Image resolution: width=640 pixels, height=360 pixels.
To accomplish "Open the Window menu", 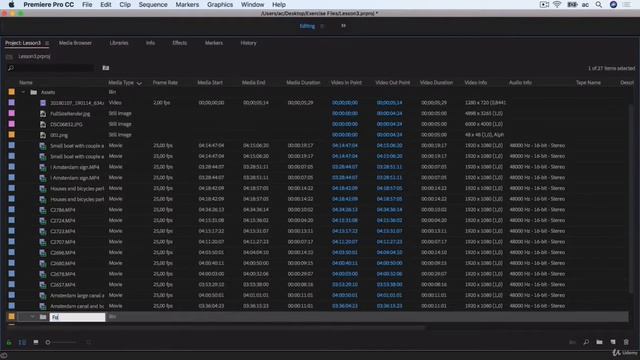I will click(x=252, y=4).
